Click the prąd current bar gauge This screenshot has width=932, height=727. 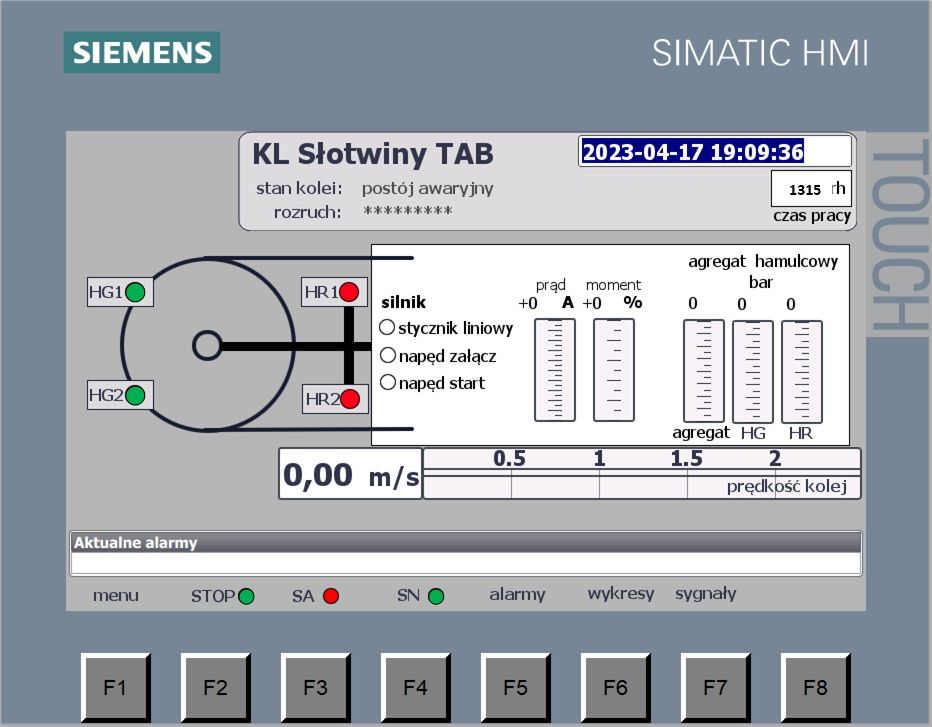point(555,370)
